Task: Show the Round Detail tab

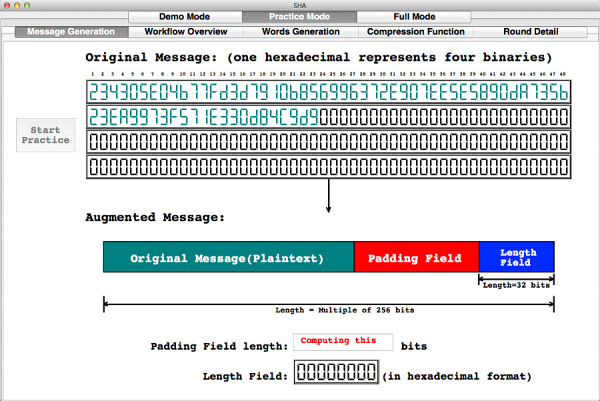Action: tap(530, 31)
